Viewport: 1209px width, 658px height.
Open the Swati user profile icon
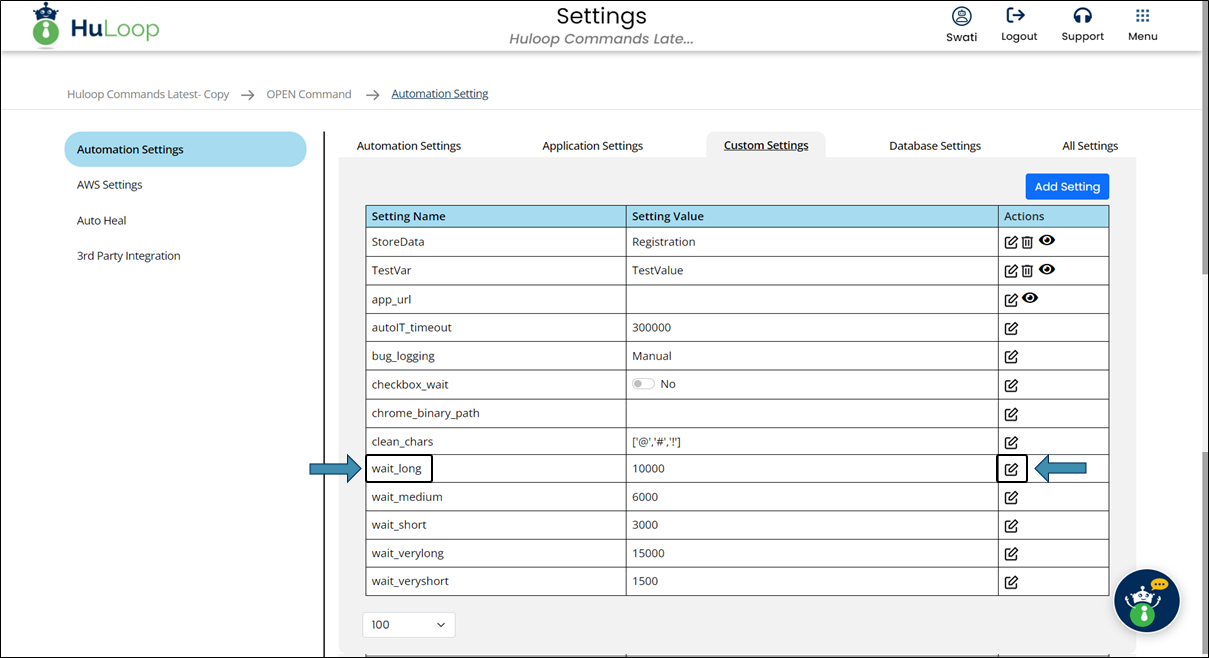961,16
